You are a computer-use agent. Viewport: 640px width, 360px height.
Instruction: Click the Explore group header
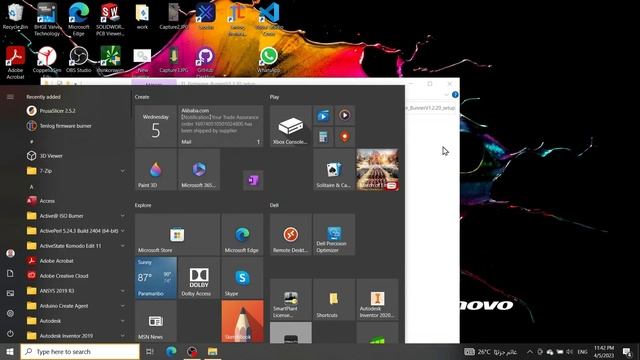click(143, 205)
